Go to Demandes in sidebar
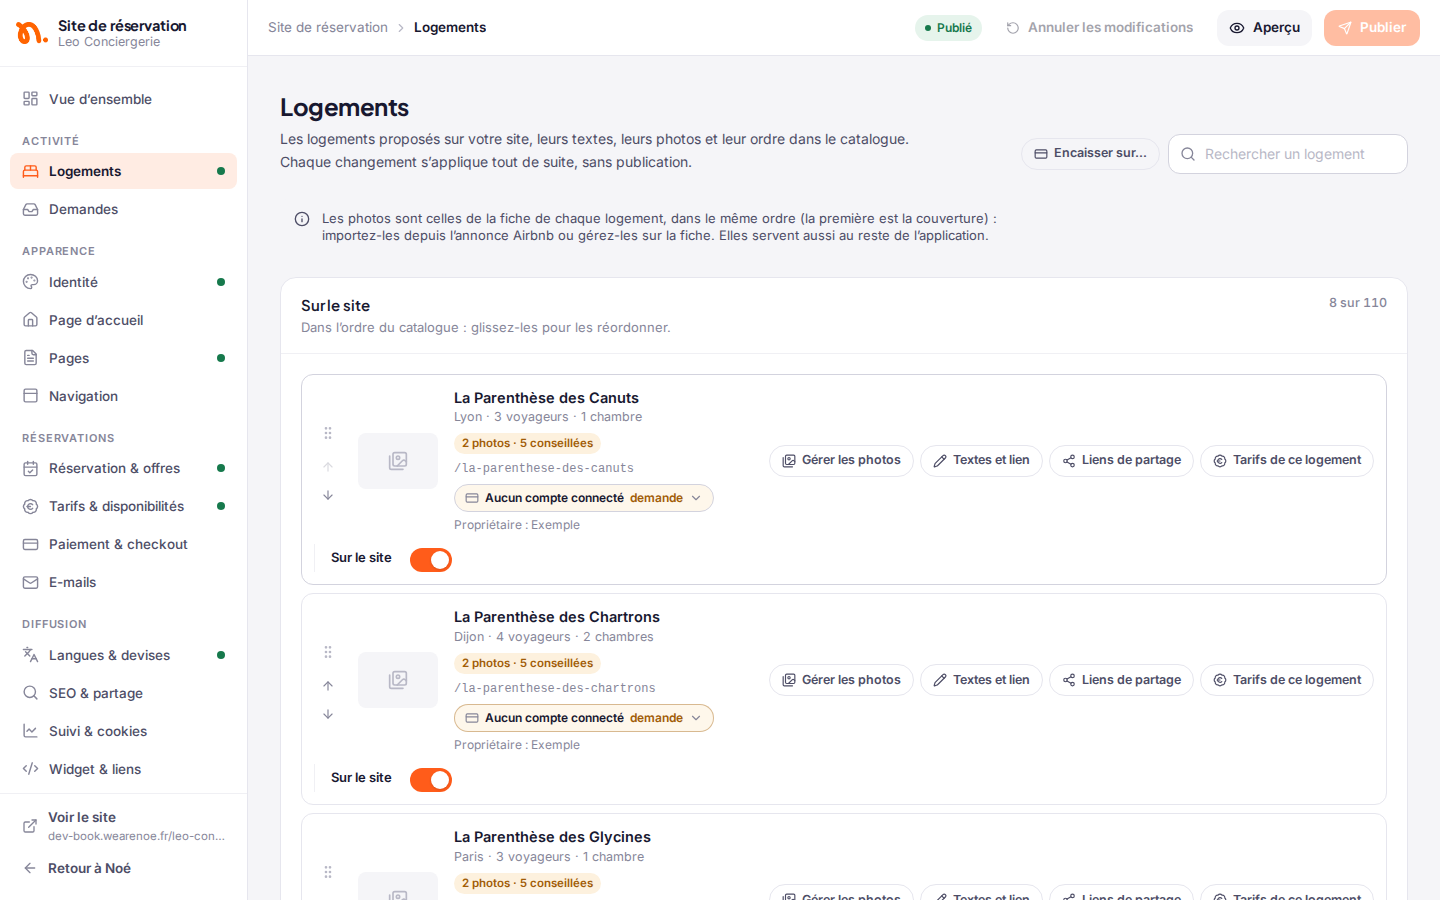The image size is (1440, 900). pyautogui.click(x=123, y=209)
